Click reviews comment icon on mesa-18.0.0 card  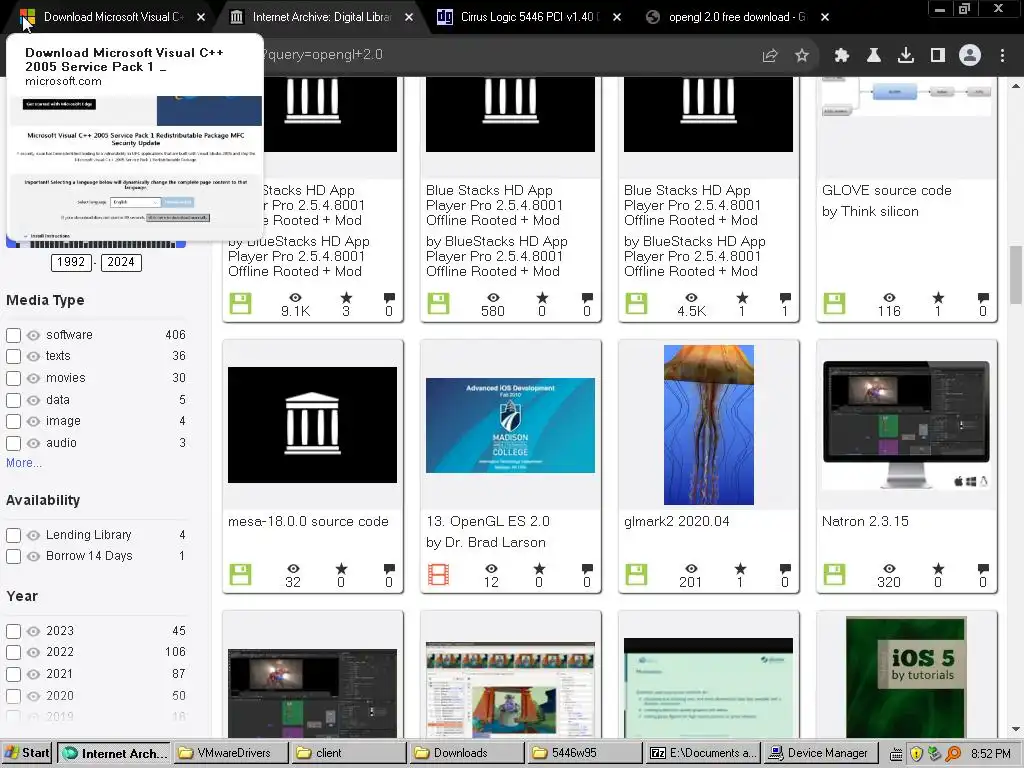pyautogui.click(x=389, y=569)
